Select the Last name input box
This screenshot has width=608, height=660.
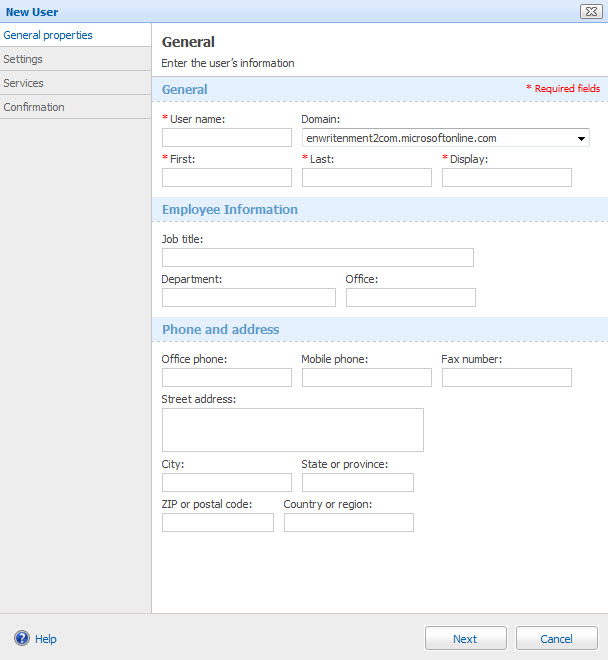click(366, 177)
